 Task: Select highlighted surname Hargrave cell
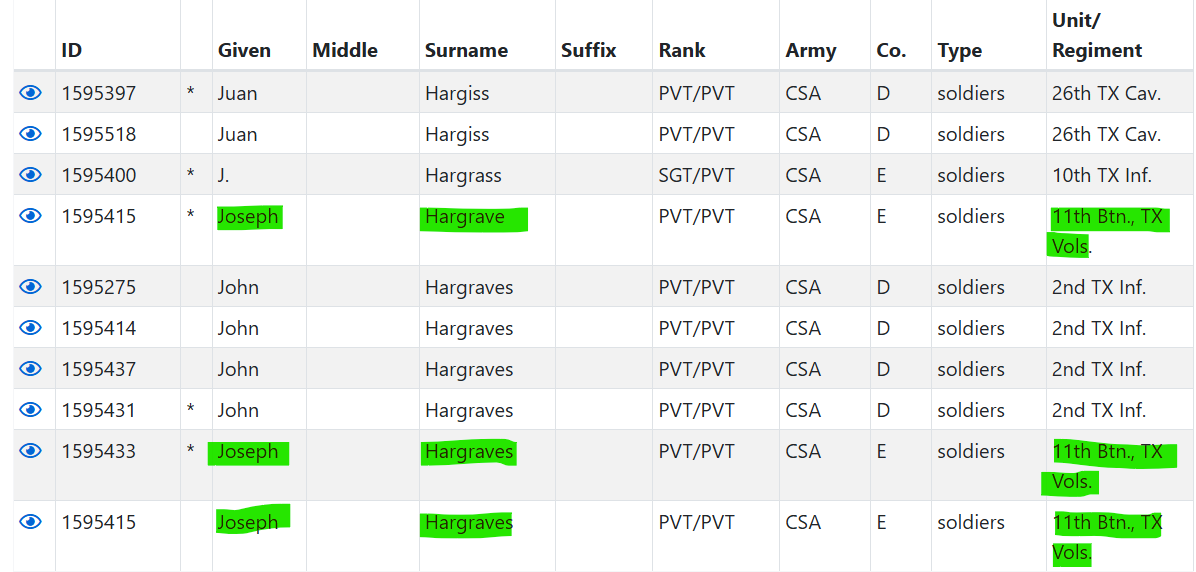pos(465,217)
